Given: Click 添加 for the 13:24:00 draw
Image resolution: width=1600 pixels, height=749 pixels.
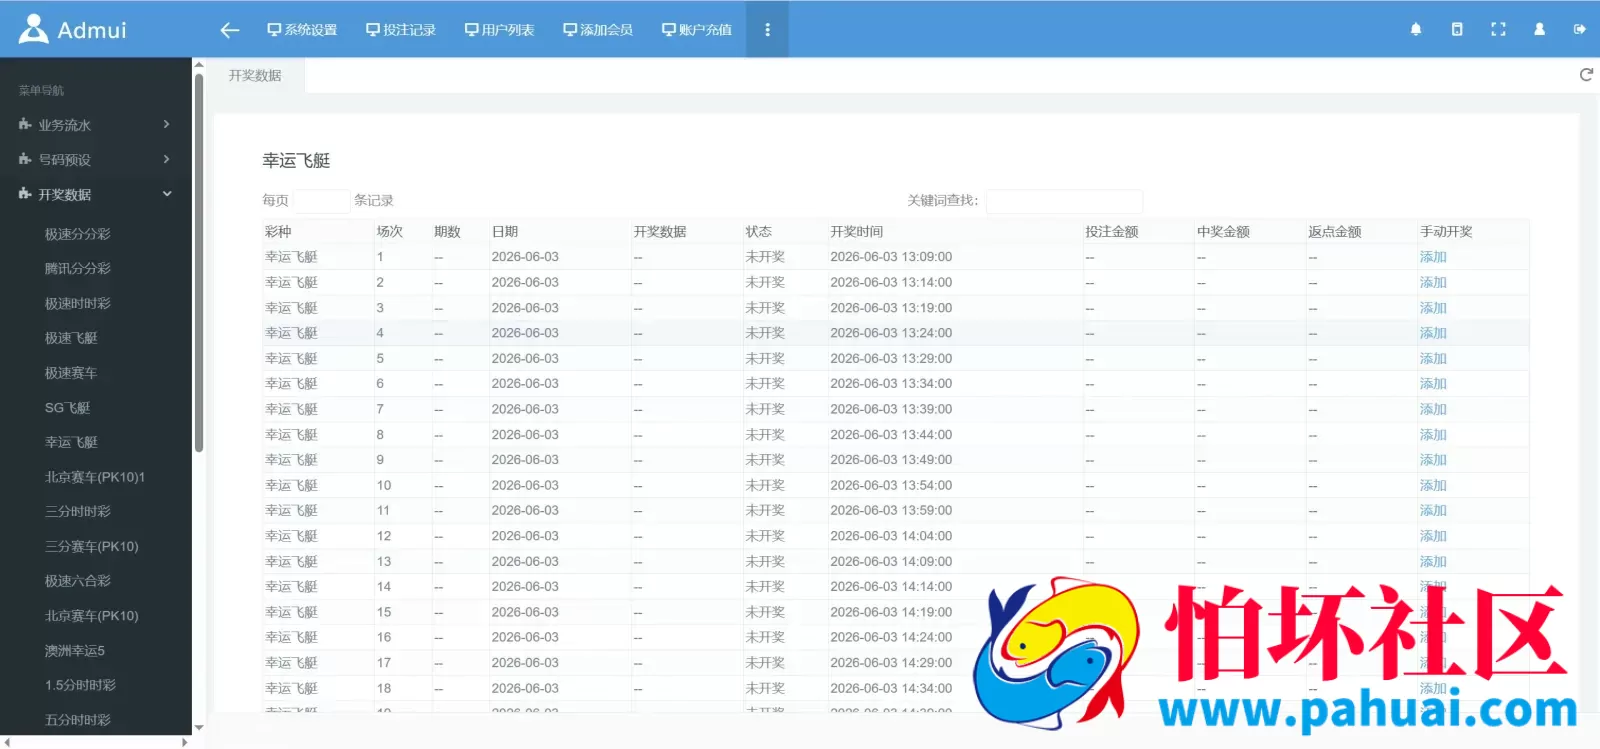Looking at the screenshot, I should click(1433, 333).
